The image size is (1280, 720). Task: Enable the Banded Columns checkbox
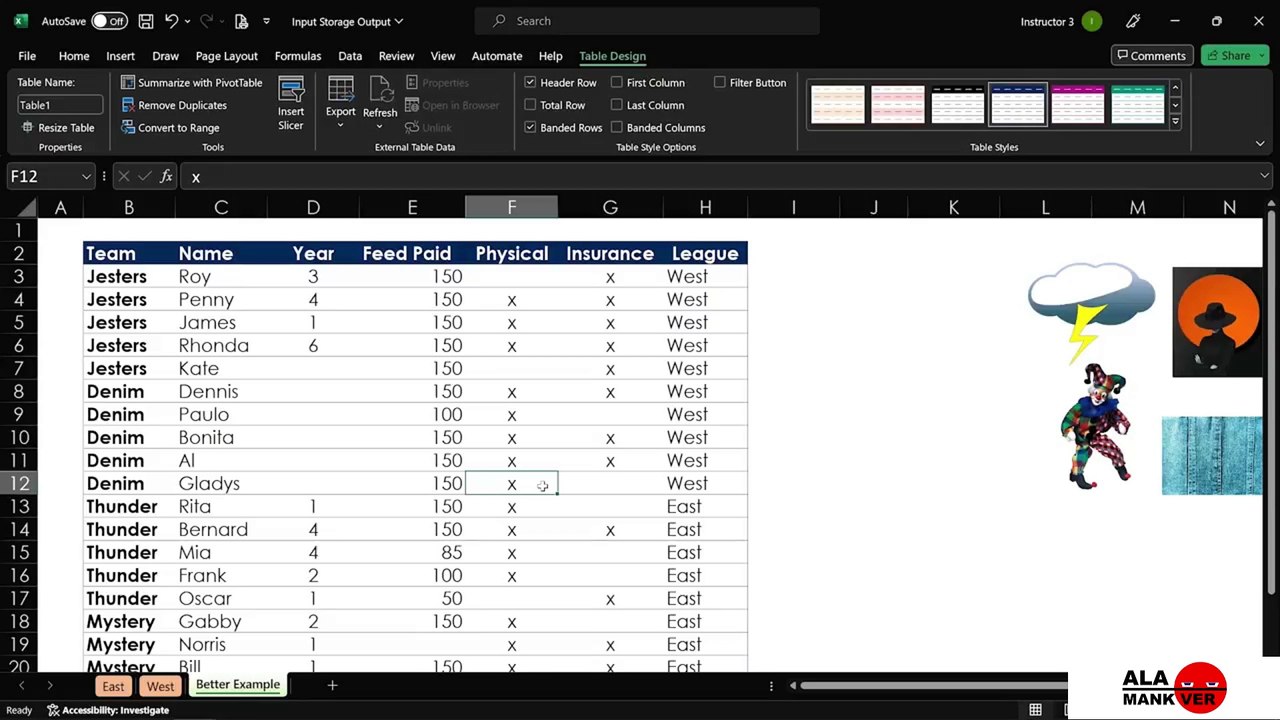coord(617,128)
